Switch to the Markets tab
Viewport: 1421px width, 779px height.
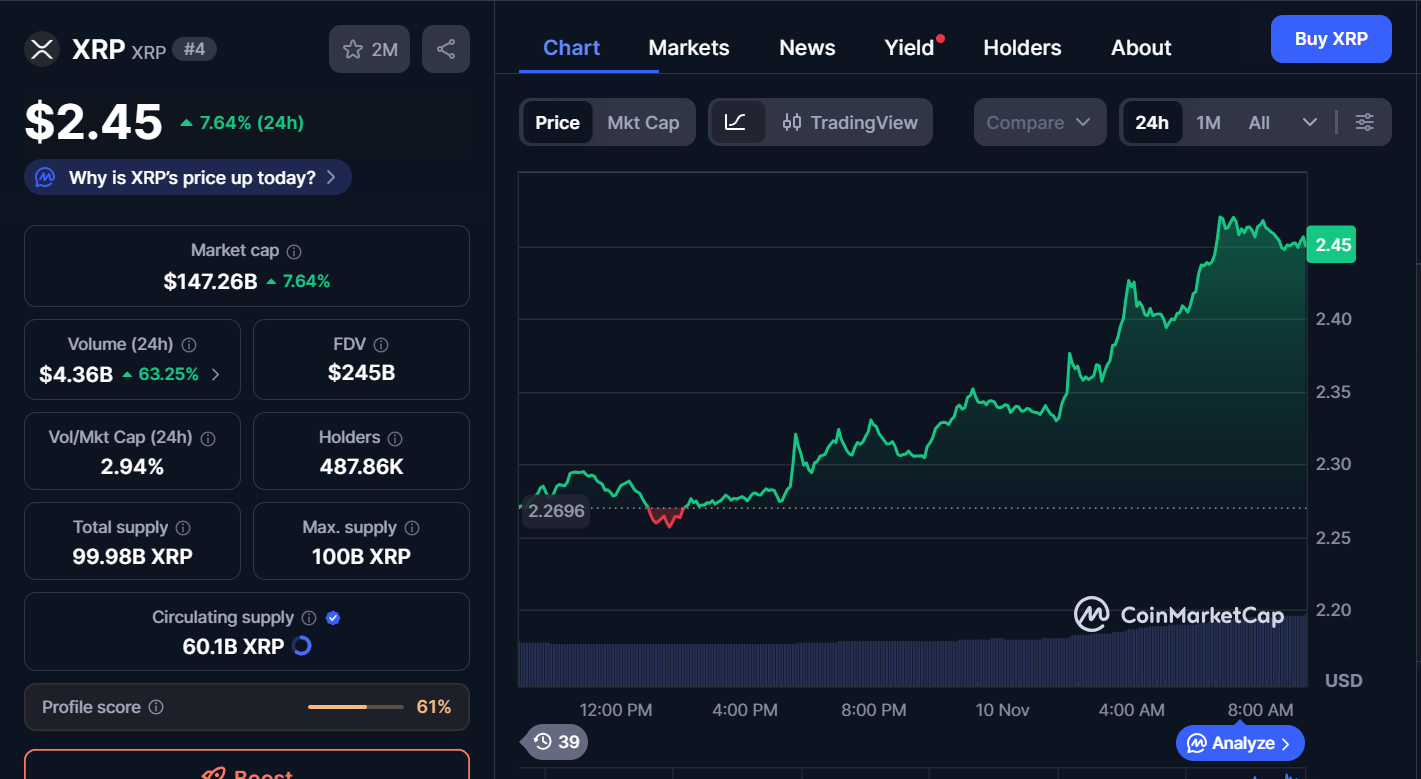(x=688, y=47)
